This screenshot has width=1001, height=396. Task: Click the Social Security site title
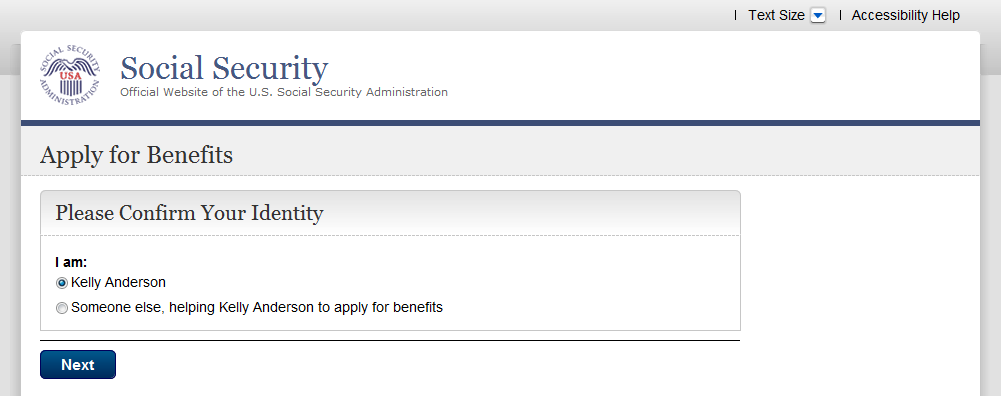[x=224, y=68]
